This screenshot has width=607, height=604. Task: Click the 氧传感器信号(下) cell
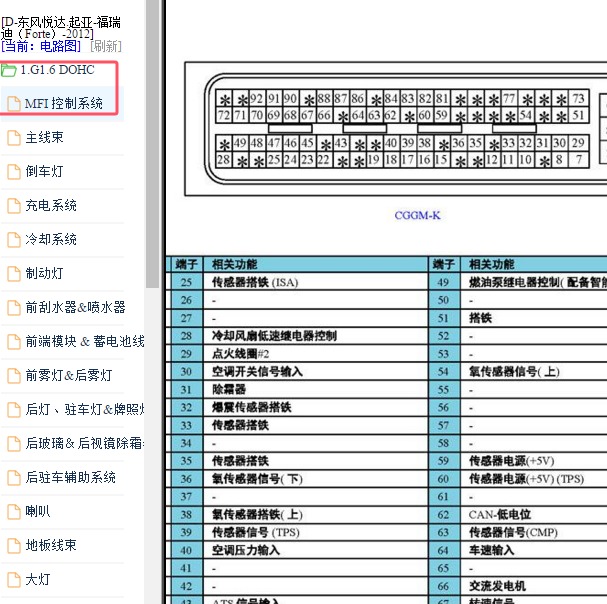point(315,479)
